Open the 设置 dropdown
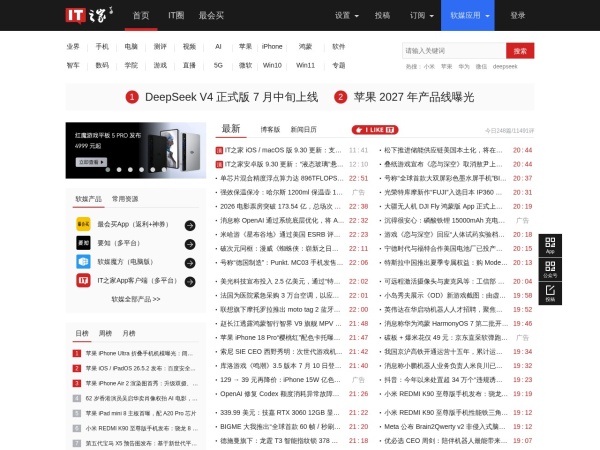Screen dimensions: 600x450 347,15
